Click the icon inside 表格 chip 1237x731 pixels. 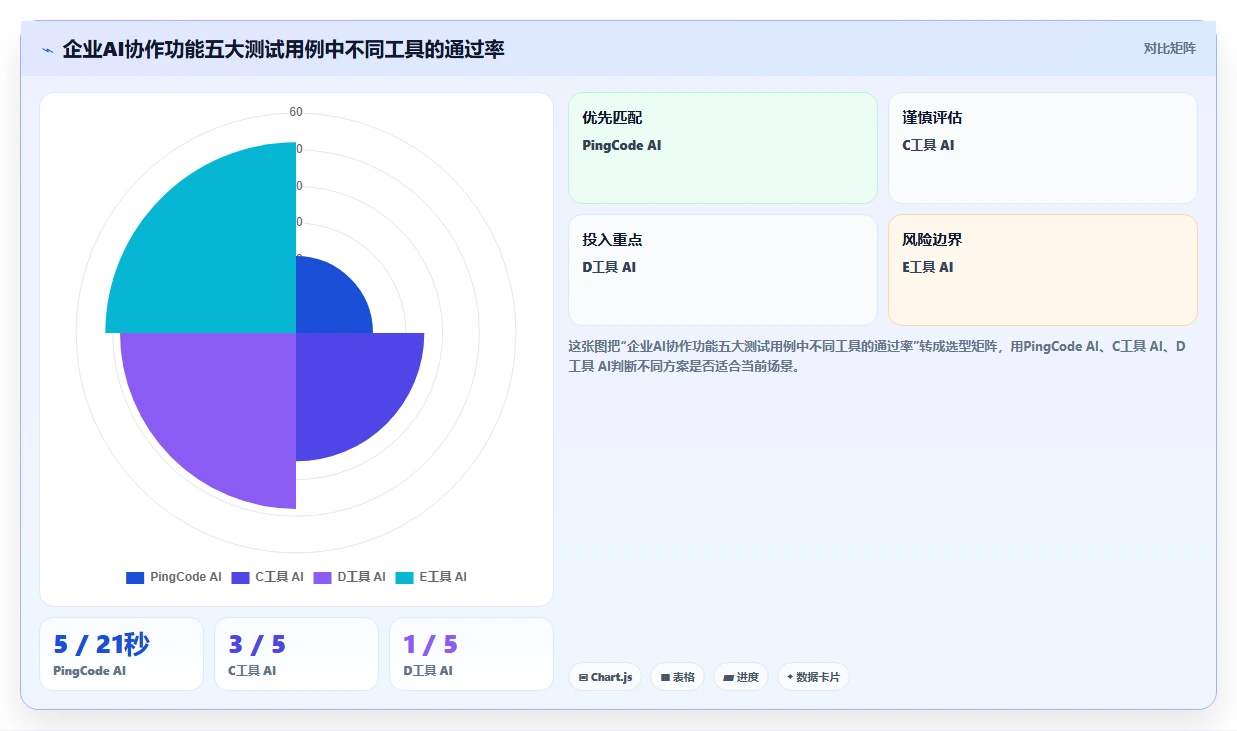[x=665, y=677]
